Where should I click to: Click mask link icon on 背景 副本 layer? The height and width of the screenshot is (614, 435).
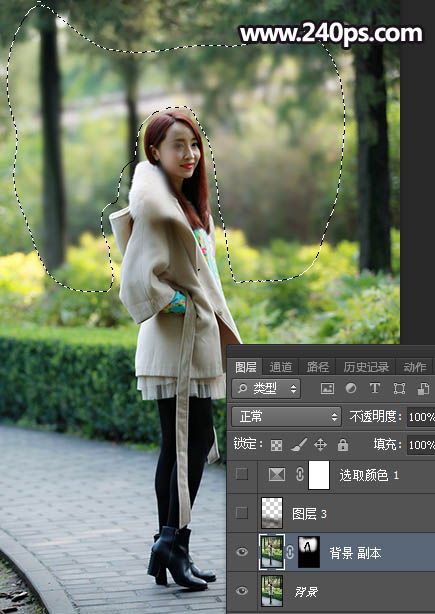[290, 553]
